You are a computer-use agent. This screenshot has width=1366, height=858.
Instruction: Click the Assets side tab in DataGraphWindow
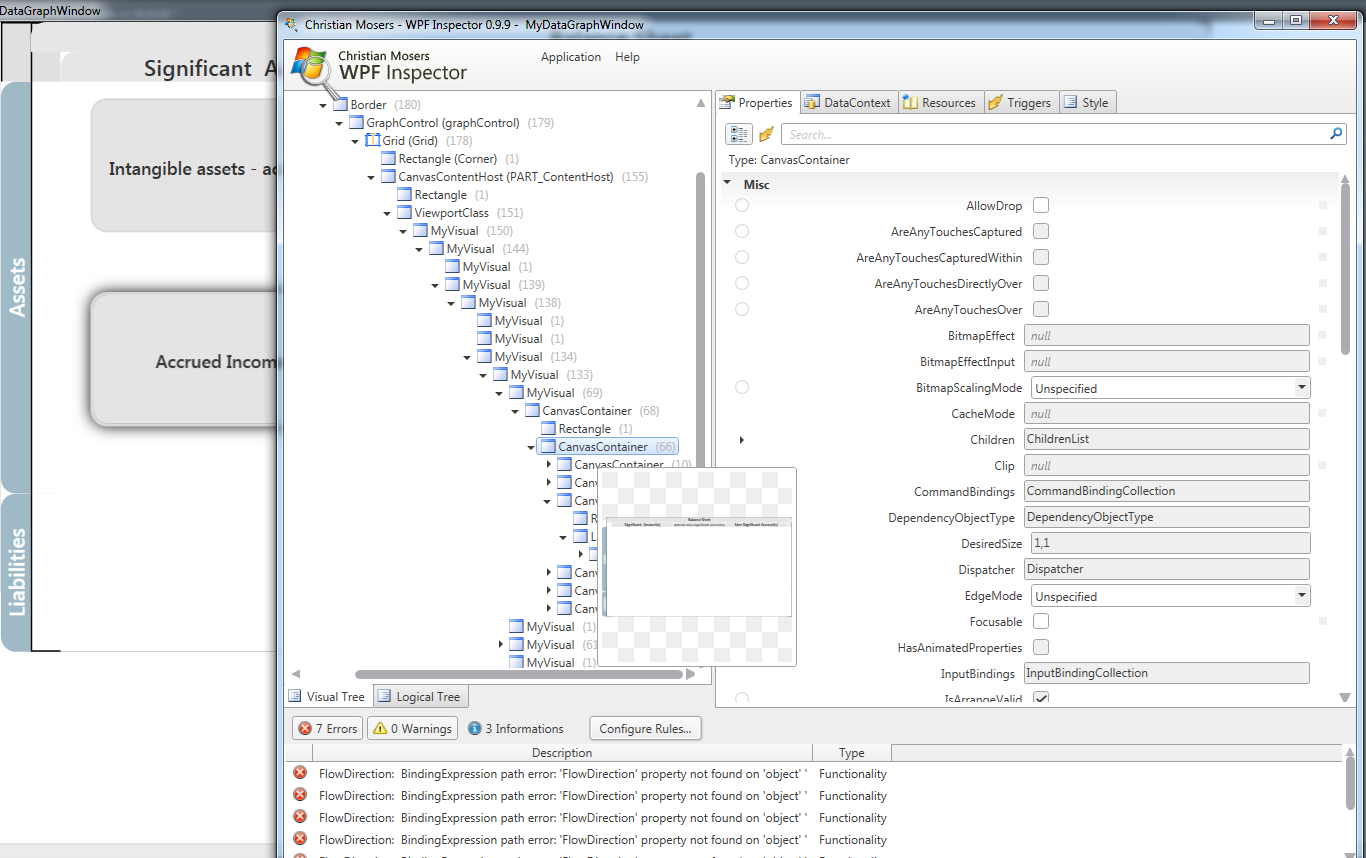coord(16,288)
